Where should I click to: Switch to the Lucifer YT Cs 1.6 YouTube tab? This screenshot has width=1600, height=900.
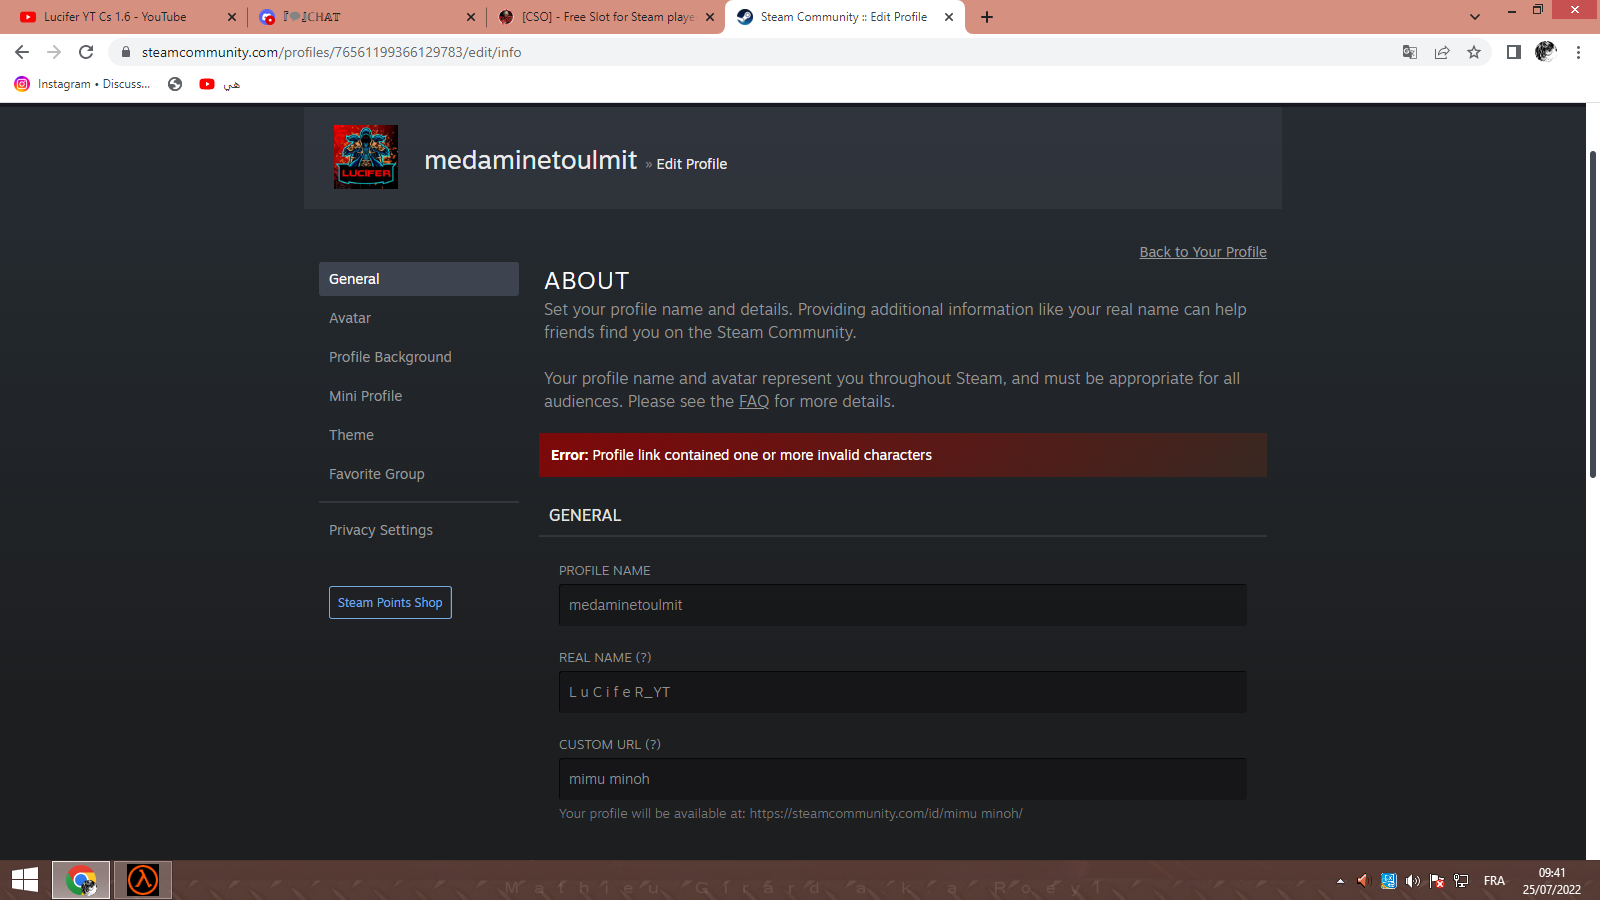click(115, 17)
